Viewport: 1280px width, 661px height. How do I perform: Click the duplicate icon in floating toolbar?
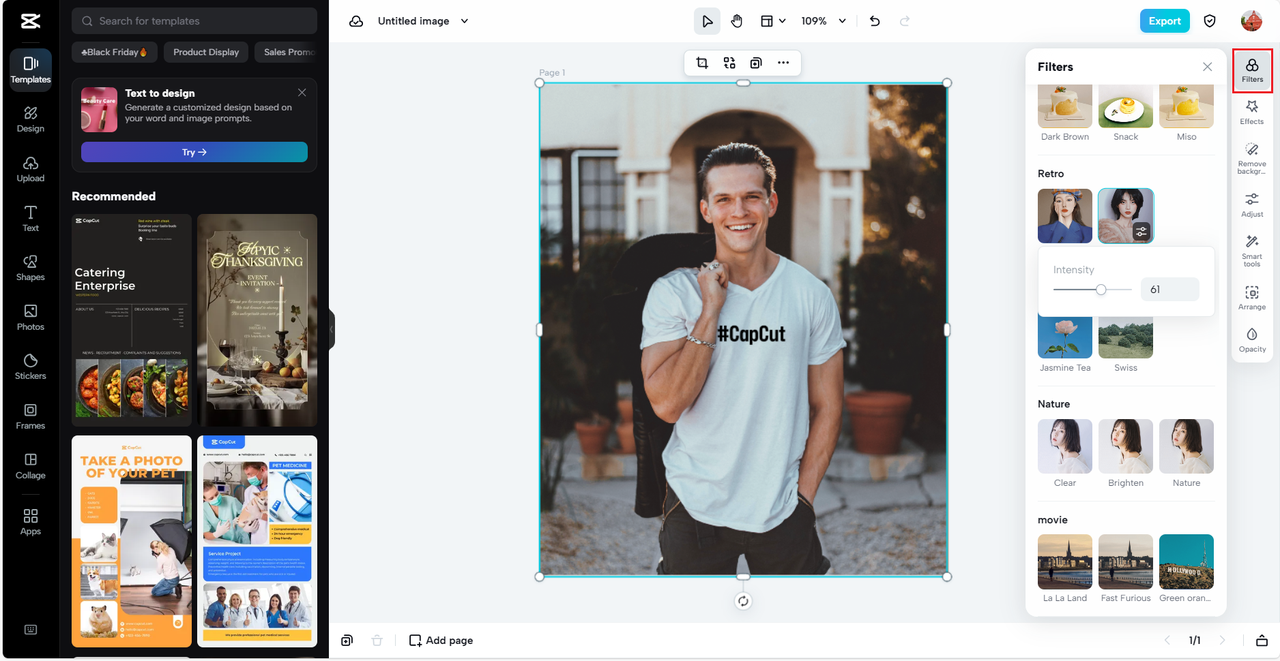coord(756,63)
